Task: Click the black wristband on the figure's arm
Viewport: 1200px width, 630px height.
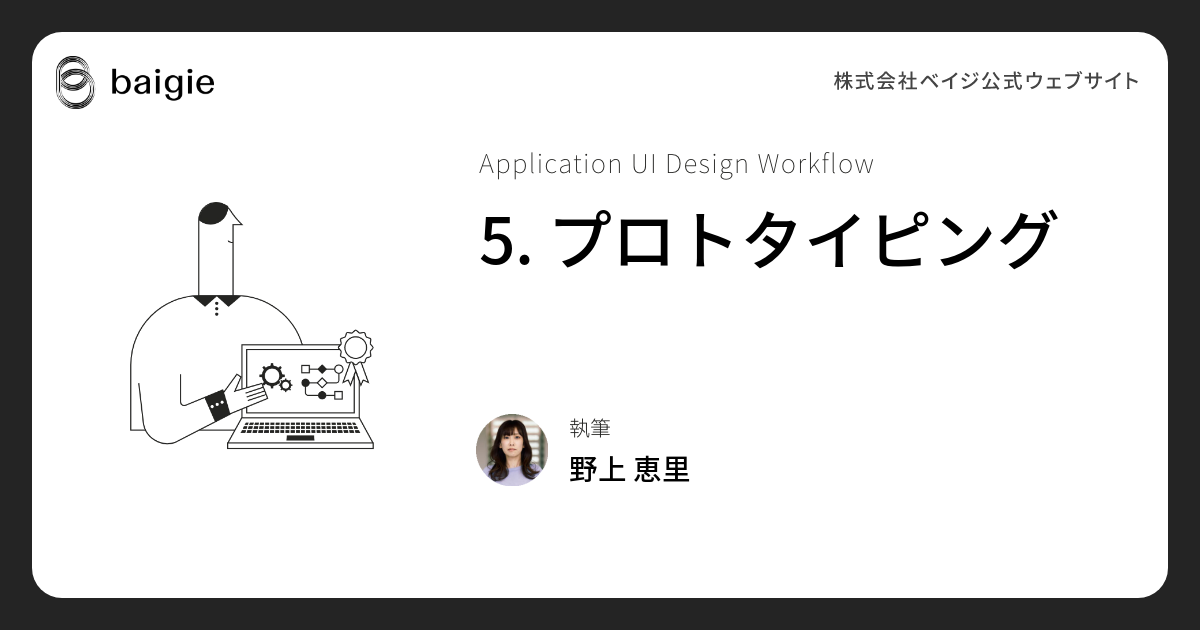Action: pyautogui.click(x=217, y=405)
